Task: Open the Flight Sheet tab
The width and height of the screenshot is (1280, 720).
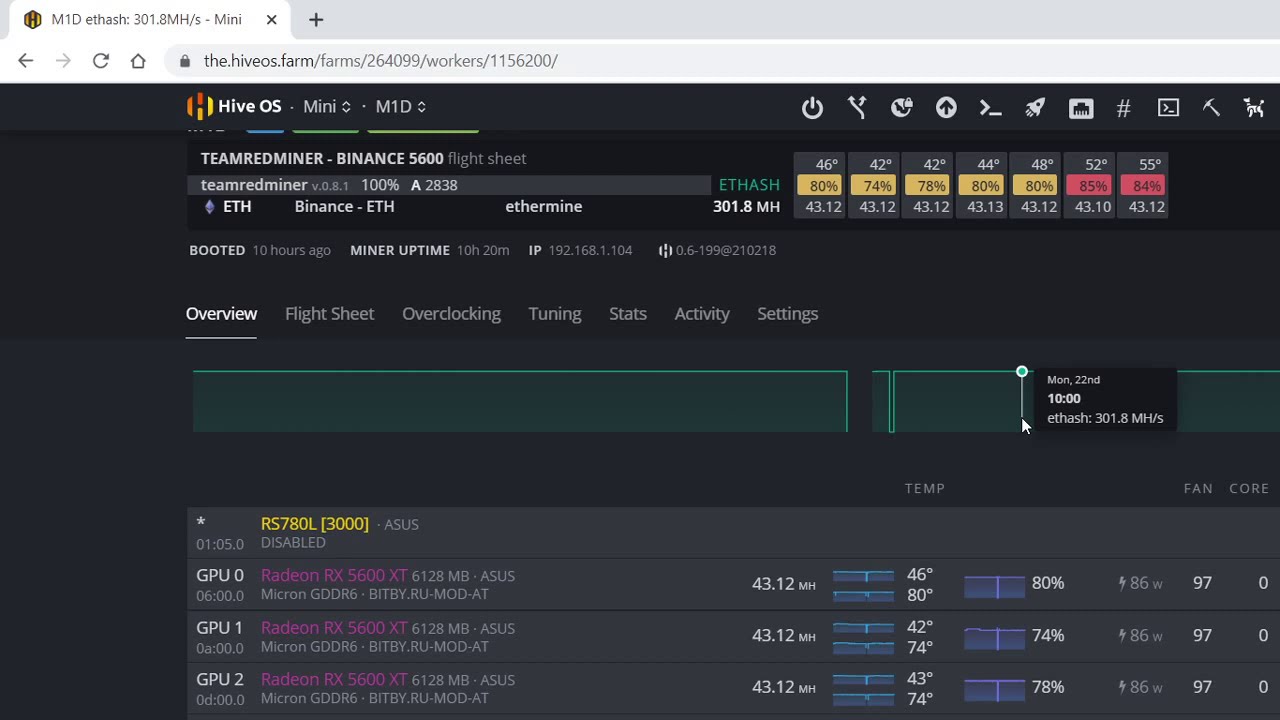Action: (329, 314)
